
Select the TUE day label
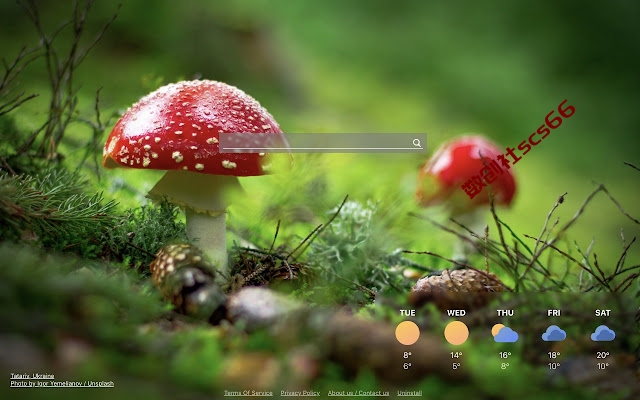407,313
